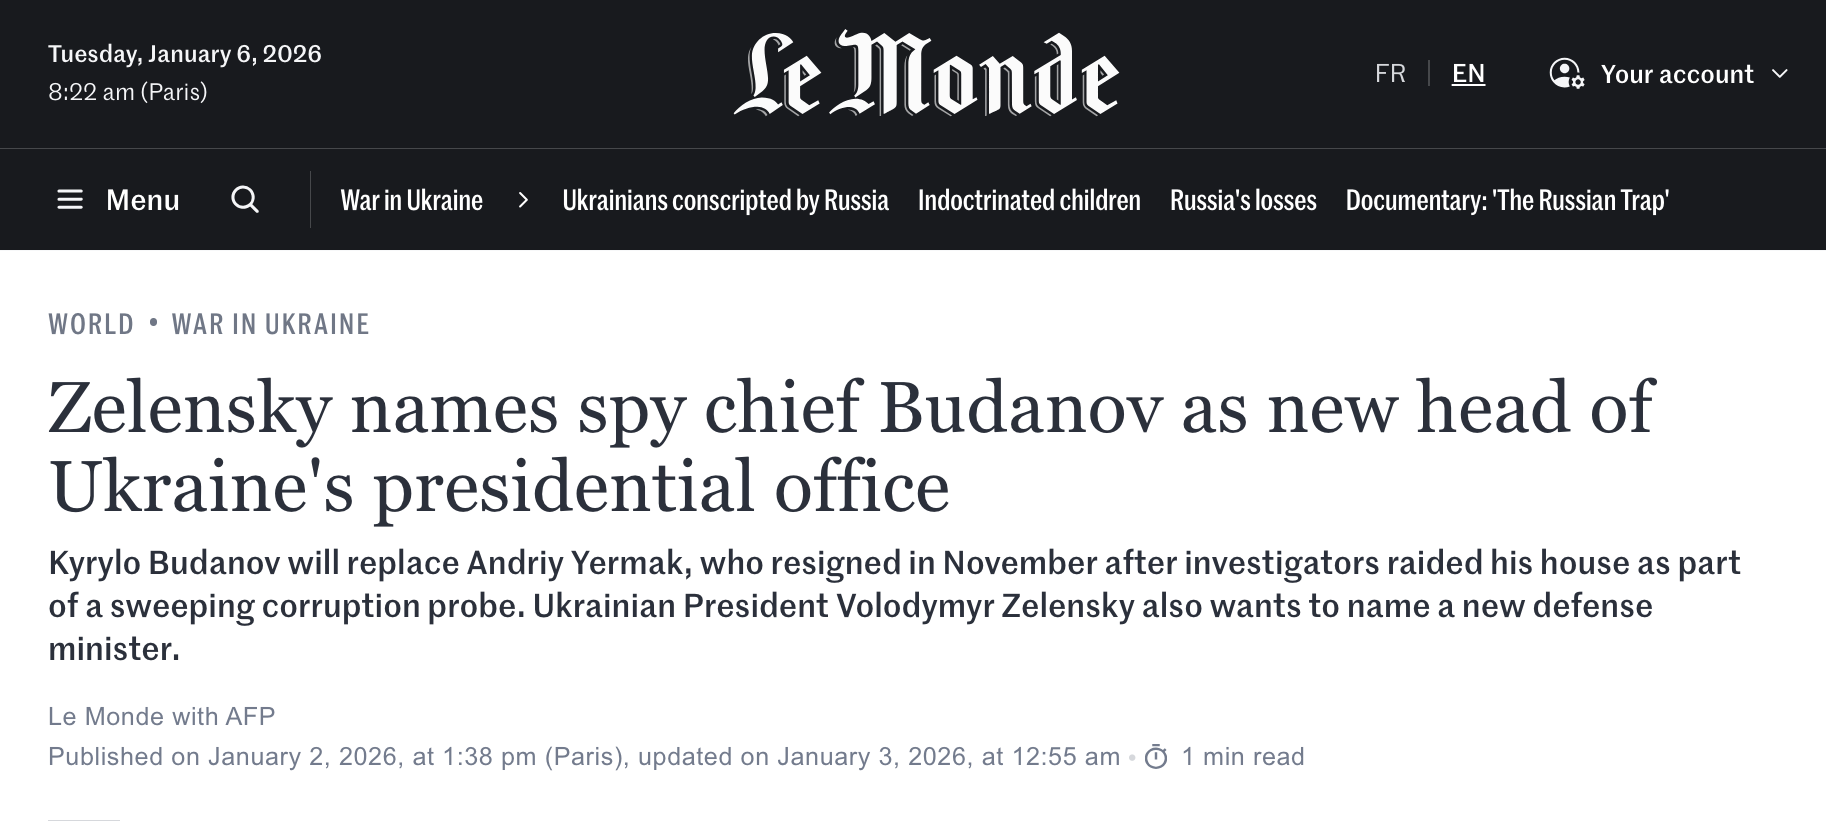Open the hamburger Menu icon
This screenshot has width=1826, height=821.
pyautogui.click(x=70, y=200)
